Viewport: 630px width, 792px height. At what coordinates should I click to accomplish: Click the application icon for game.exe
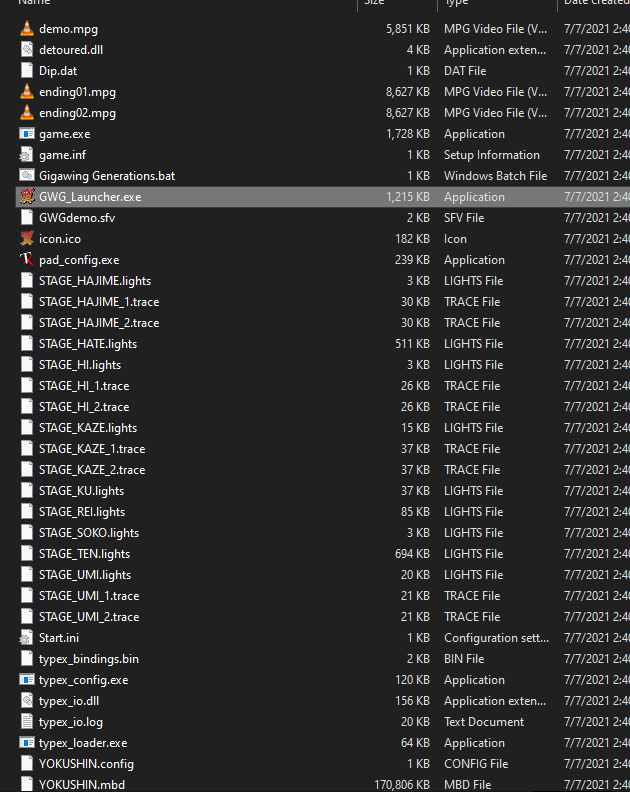(x=27, y=134)
